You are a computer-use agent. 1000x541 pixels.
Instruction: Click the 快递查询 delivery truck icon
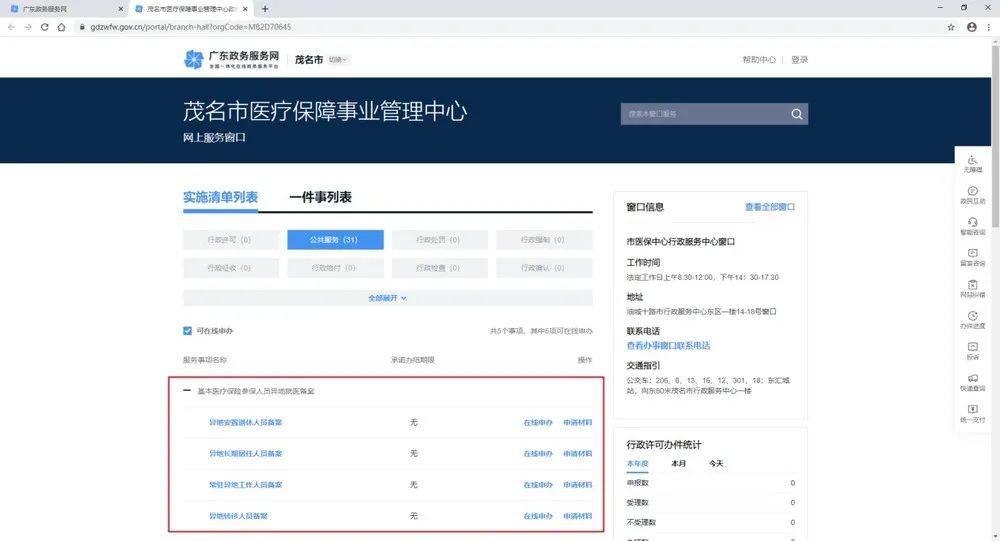tap(972, 379)
